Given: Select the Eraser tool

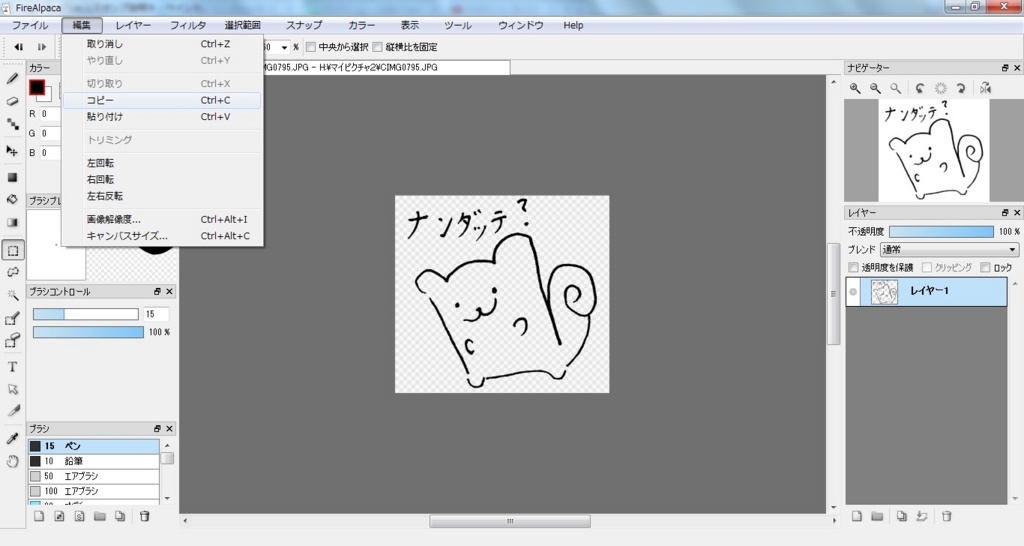Looking at the screenshot, I should coord(12,101).
